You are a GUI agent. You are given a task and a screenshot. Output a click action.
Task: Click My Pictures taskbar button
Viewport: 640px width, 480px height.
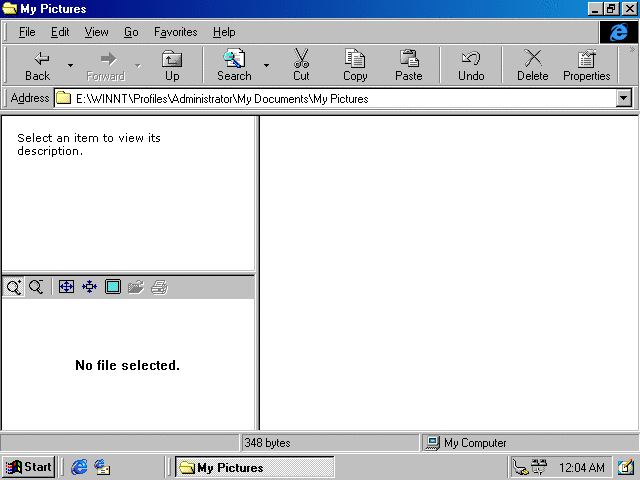[x=255, y=467]
